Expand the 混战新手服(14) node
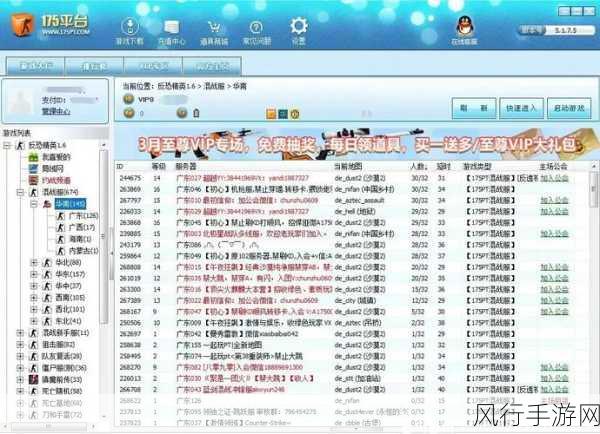Image resolution: width=600 pixels, height=434 pixels. point(20,333)
